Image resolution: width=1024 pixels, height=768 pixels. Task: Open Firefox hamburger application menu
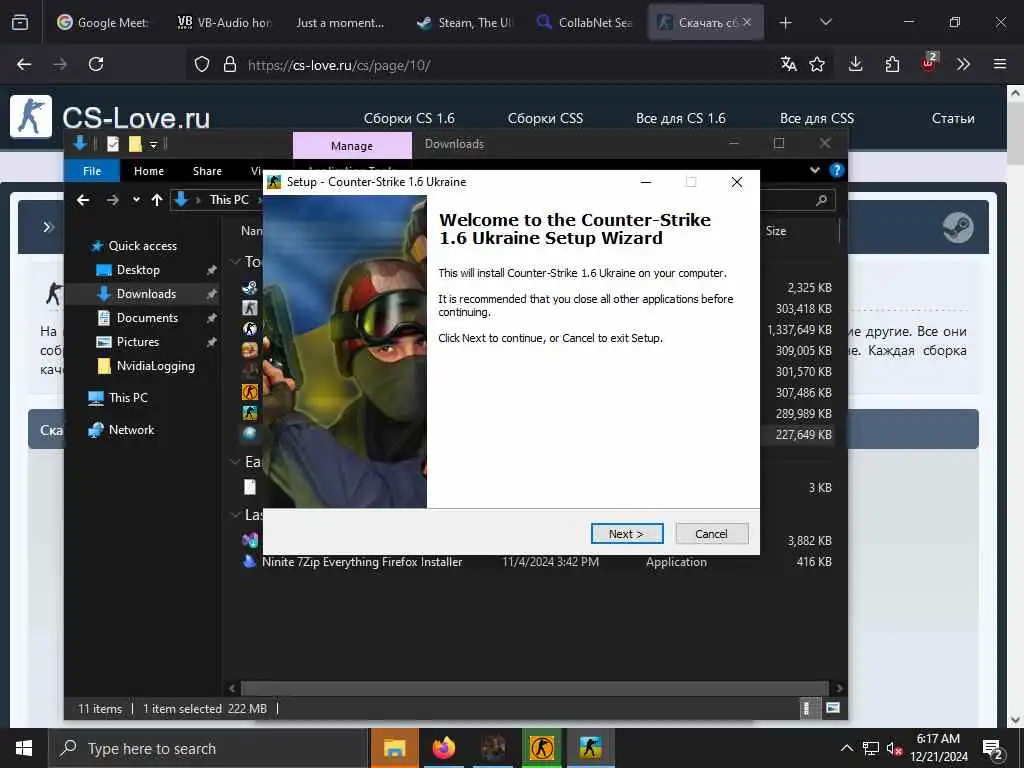click(x=1000, y=64)
